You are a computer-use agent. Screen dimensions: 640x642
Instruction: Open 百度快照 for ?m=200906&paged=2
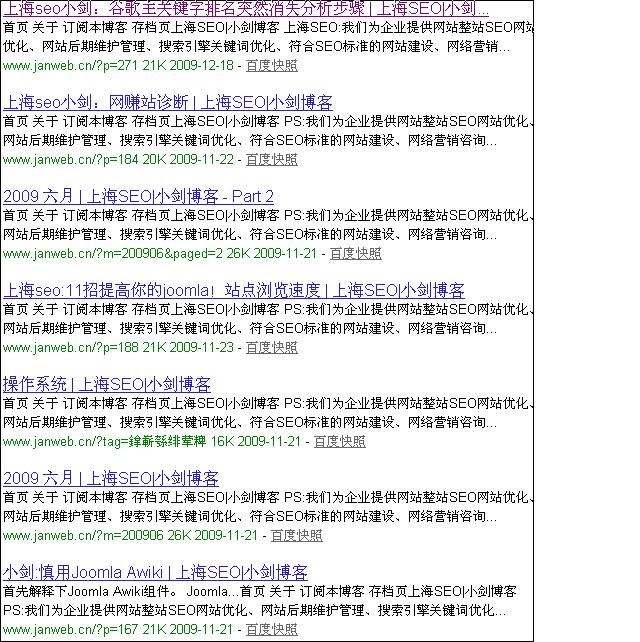tap(355, 253)
